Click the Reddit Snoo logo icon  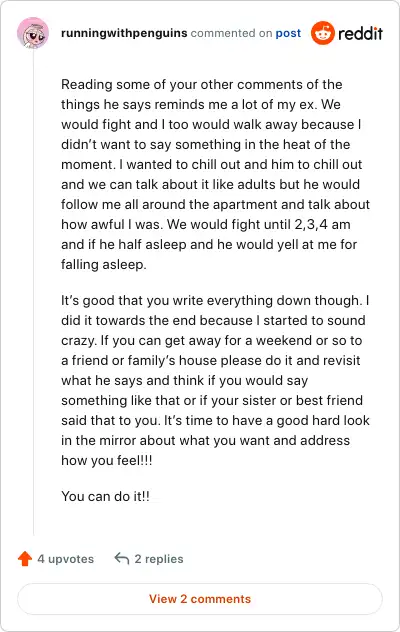(323, 33)
